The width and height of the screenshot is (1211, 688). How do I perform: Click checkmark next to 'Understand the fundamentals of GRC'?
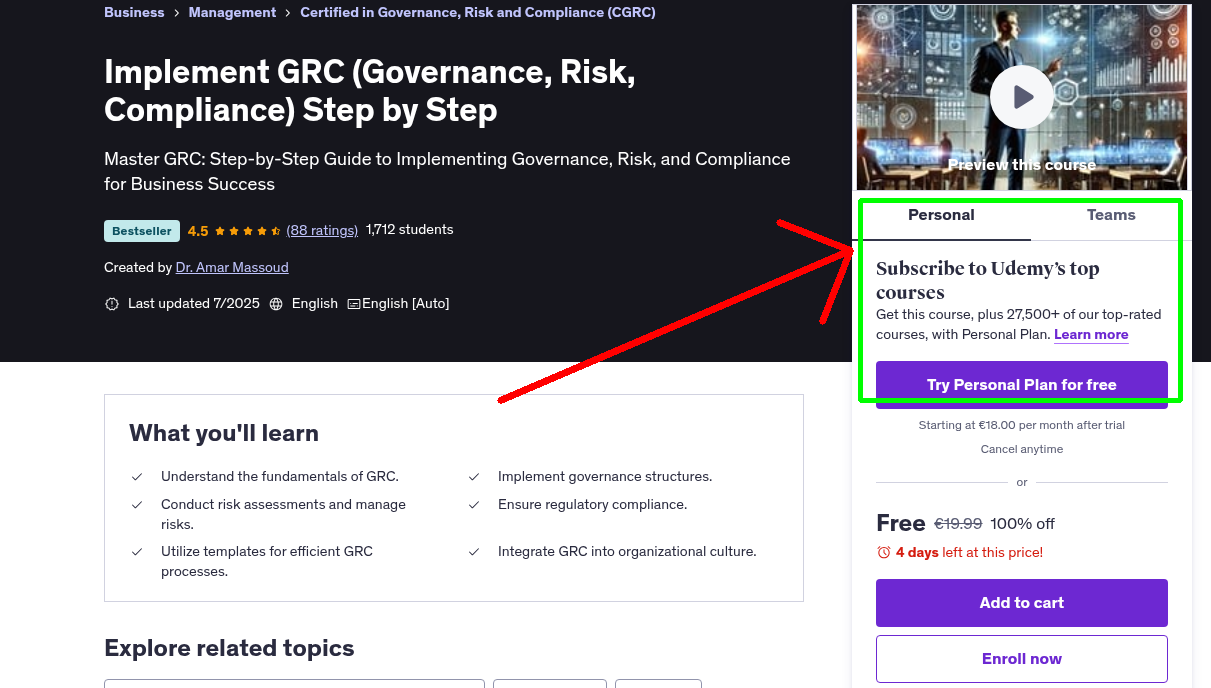(137, 477)
